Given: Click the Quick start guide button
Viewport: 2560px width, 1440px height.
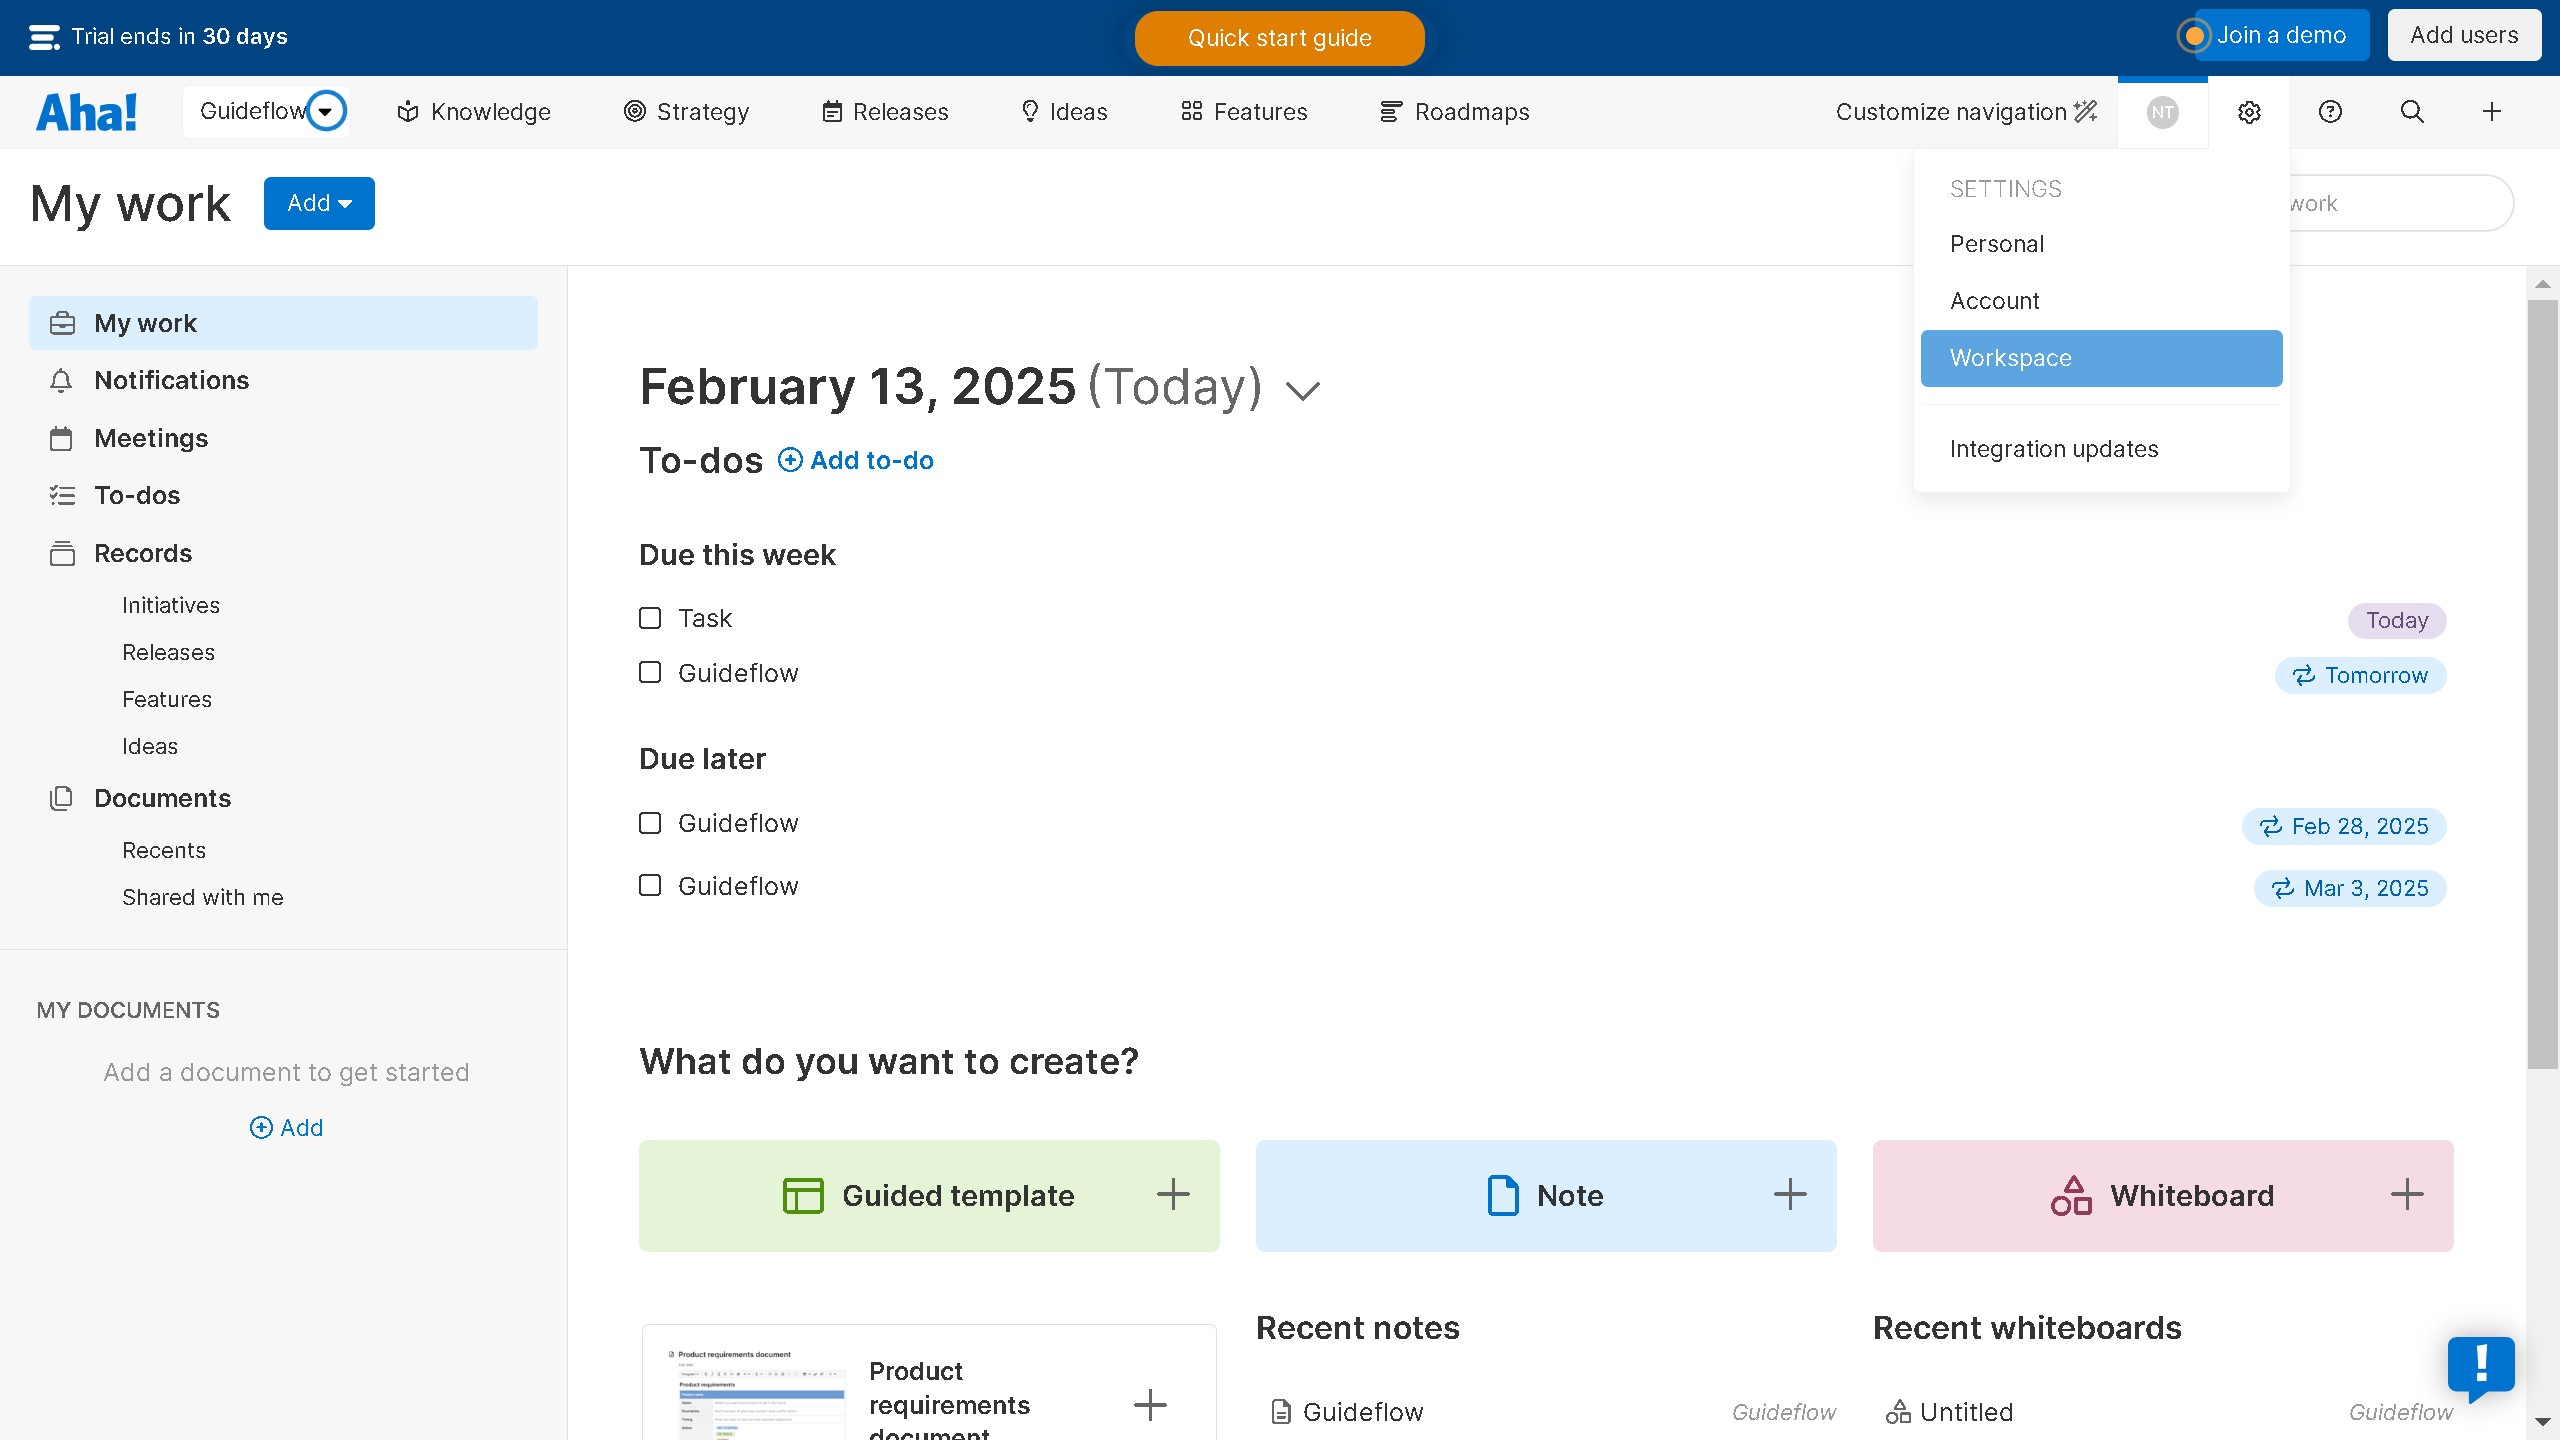Looking at the screenshot, I should click(x=1279, y=38).
